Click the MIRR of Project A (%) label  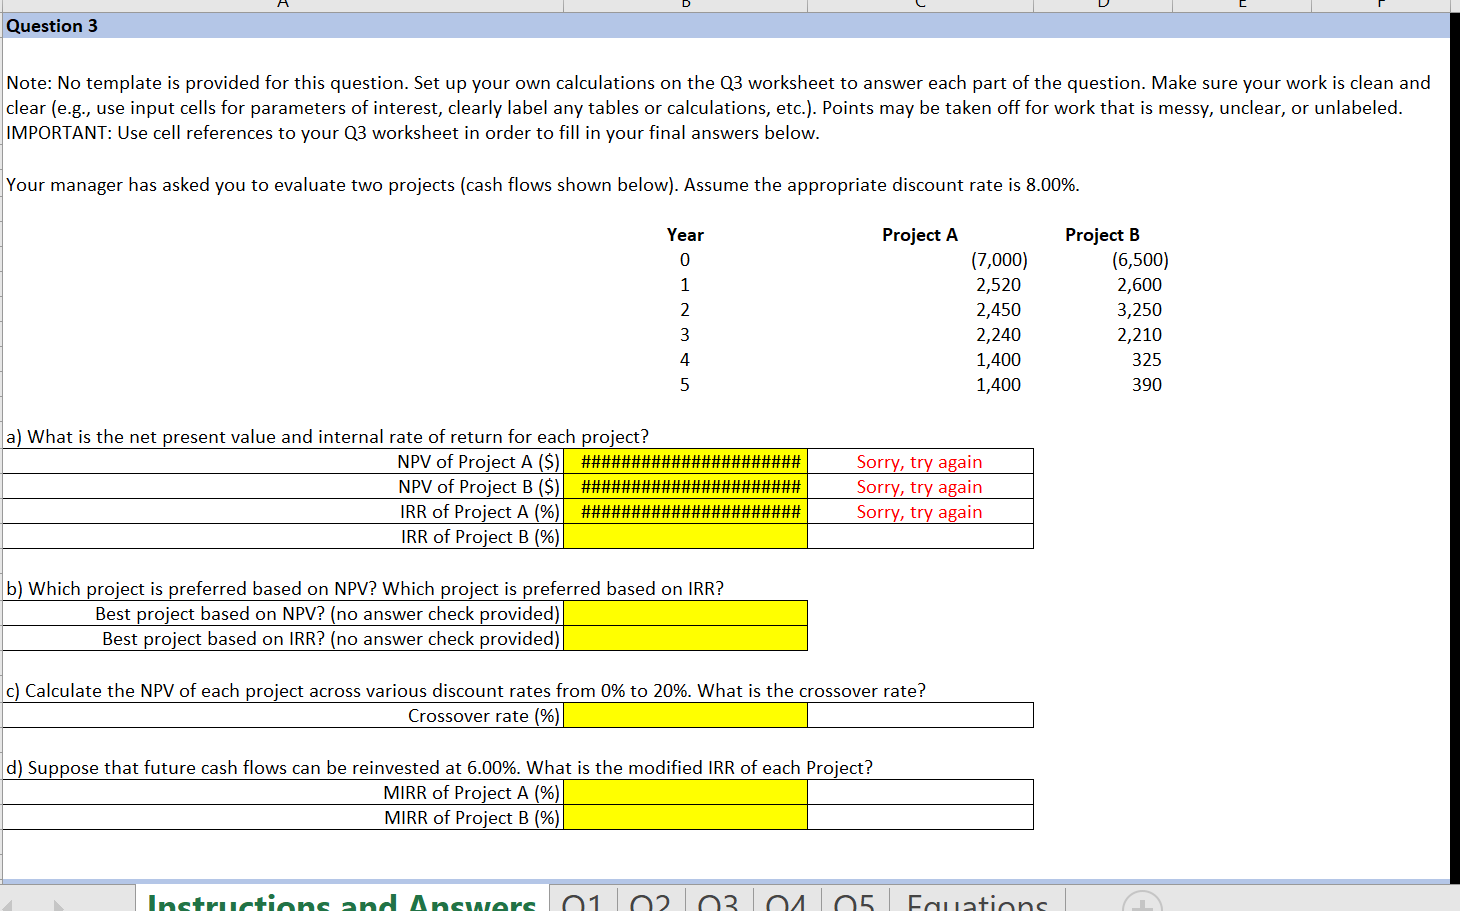(x=472, y=793)
